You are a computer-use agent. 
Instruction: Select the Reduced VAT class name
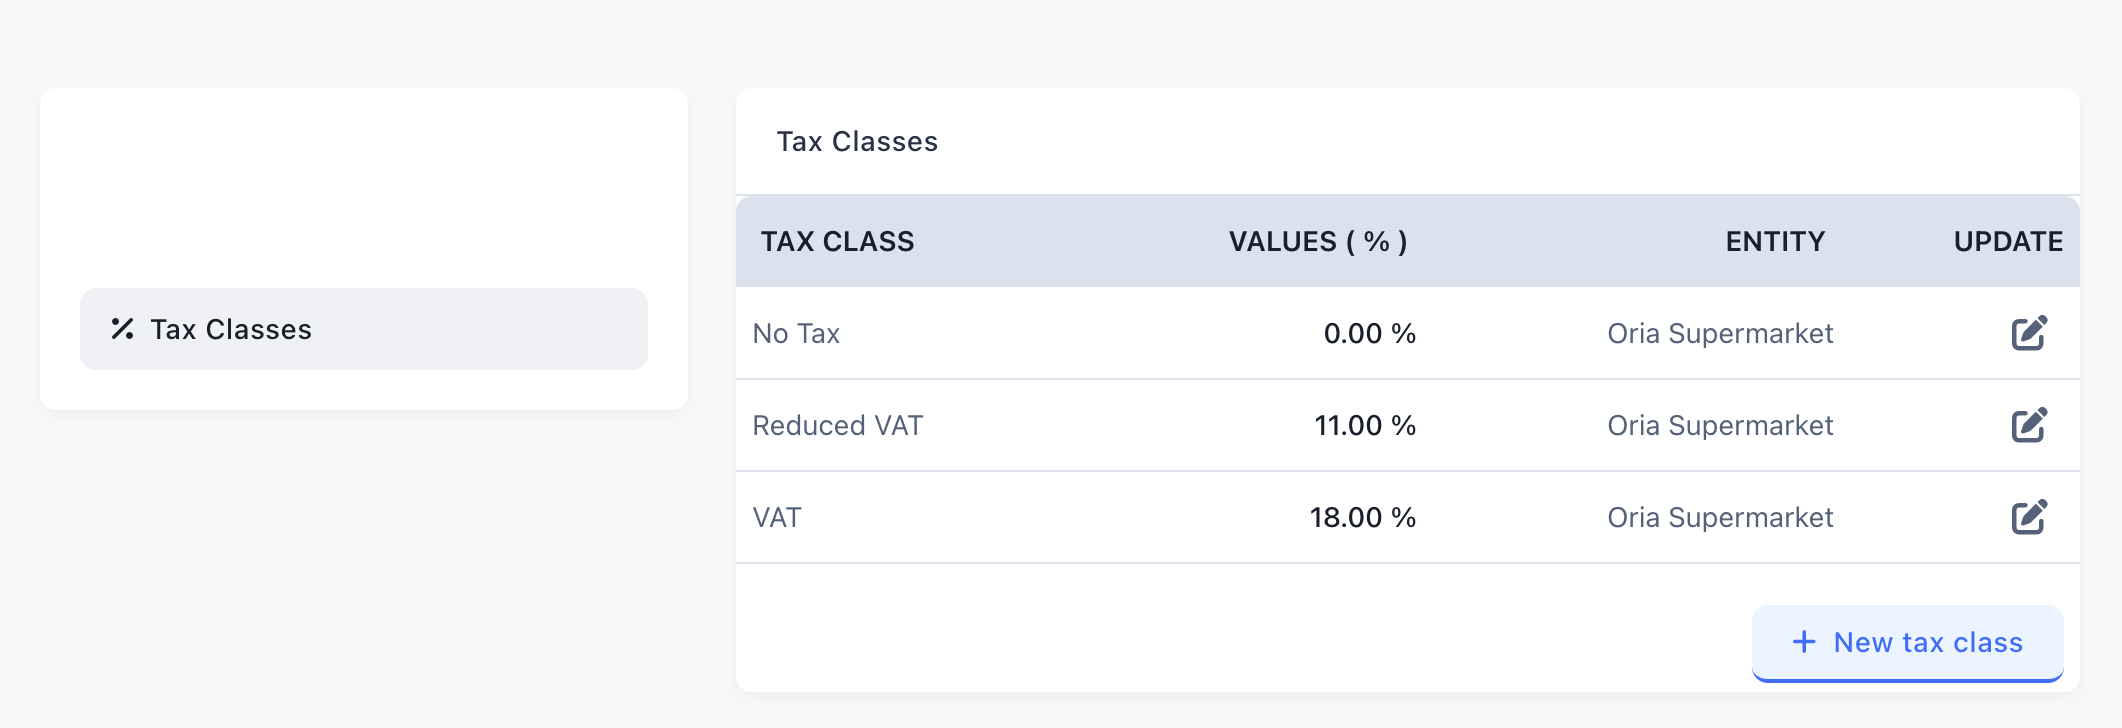tap(837, 425)
